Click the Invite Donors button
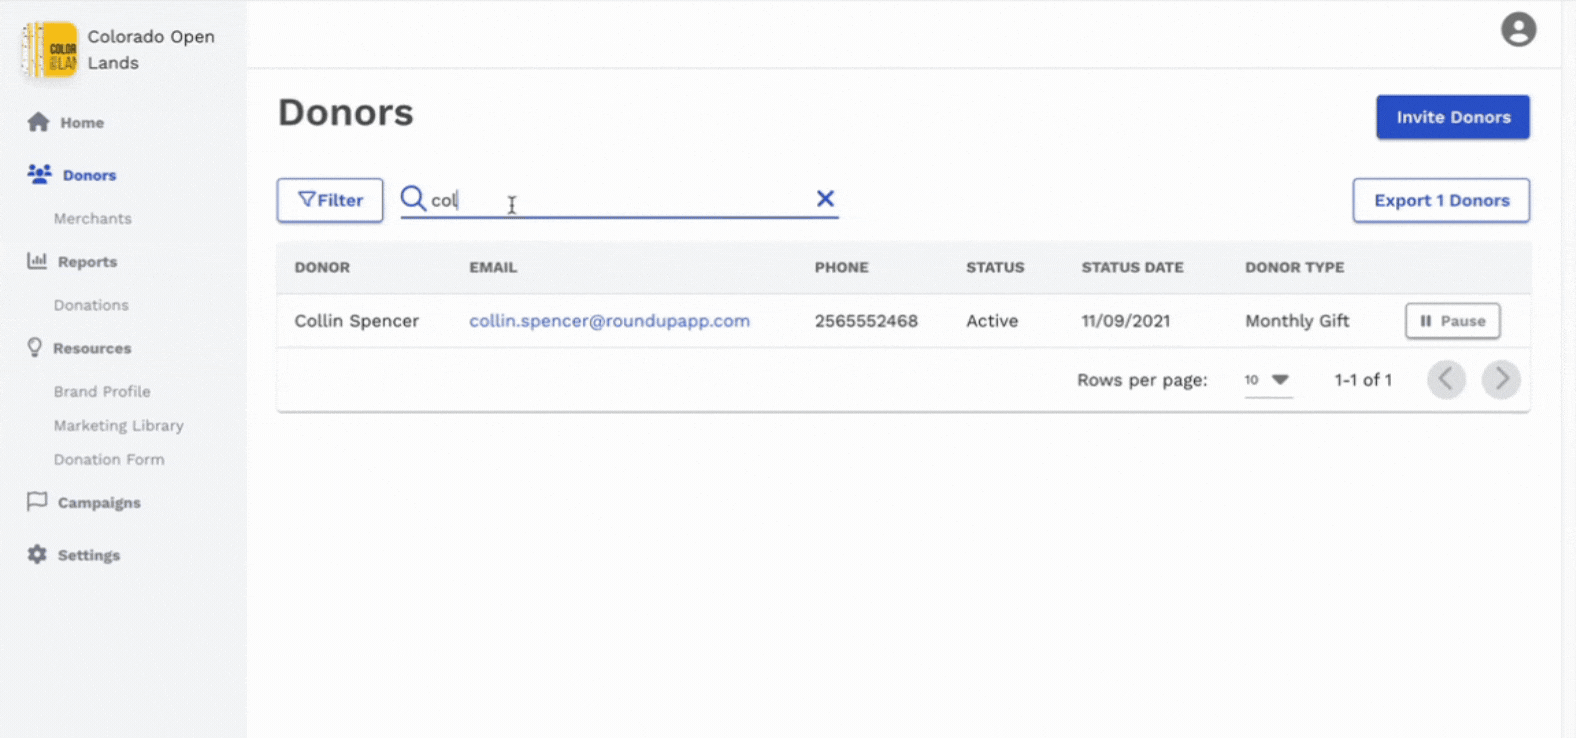This screenshot has height=738, width=1576. 1452,117
